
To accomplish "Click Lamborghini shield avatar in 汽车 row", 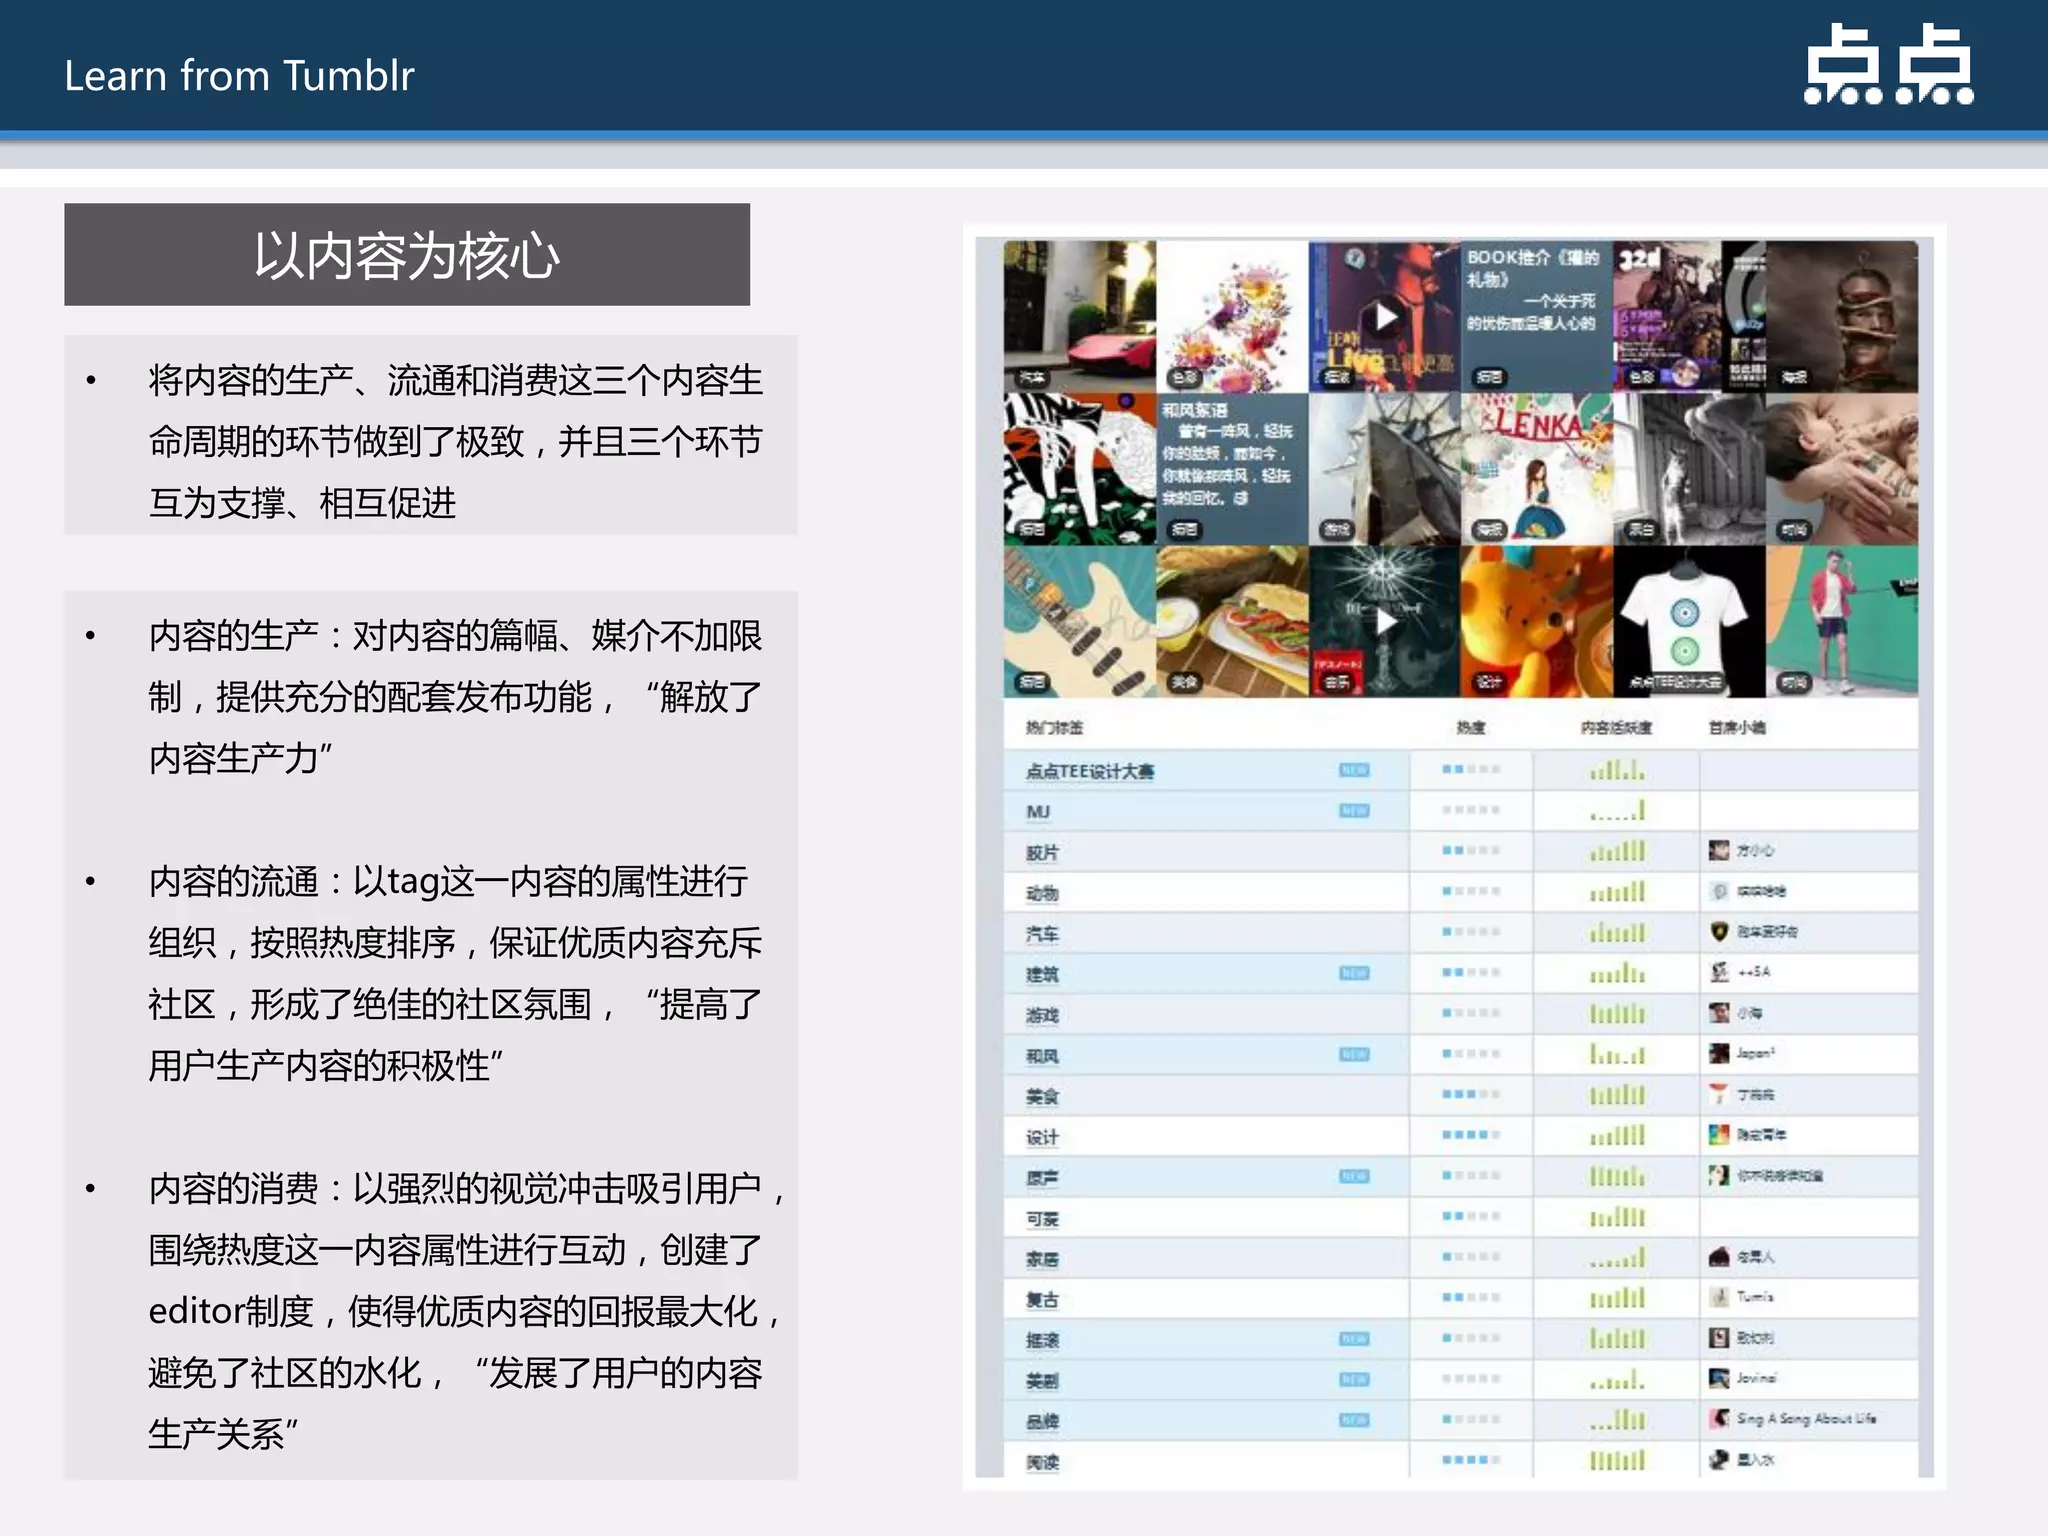I will coord(1719,932).
